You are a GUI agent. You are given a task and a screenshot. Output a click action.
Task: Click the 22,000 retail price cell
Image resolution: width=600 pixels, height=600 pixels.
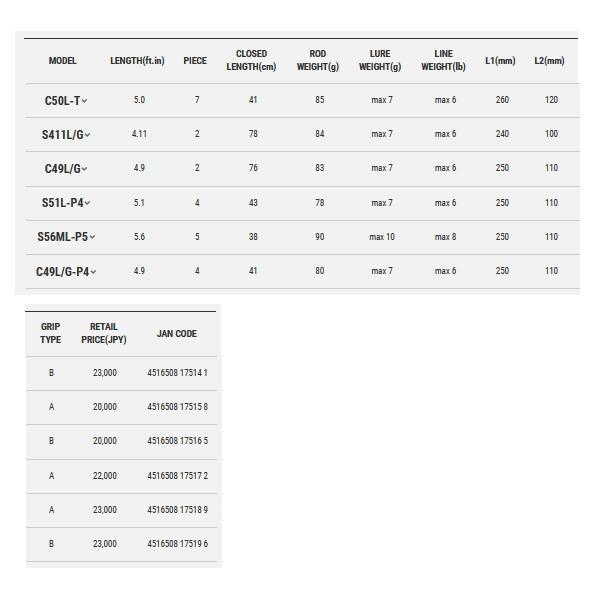coord(104,476)
